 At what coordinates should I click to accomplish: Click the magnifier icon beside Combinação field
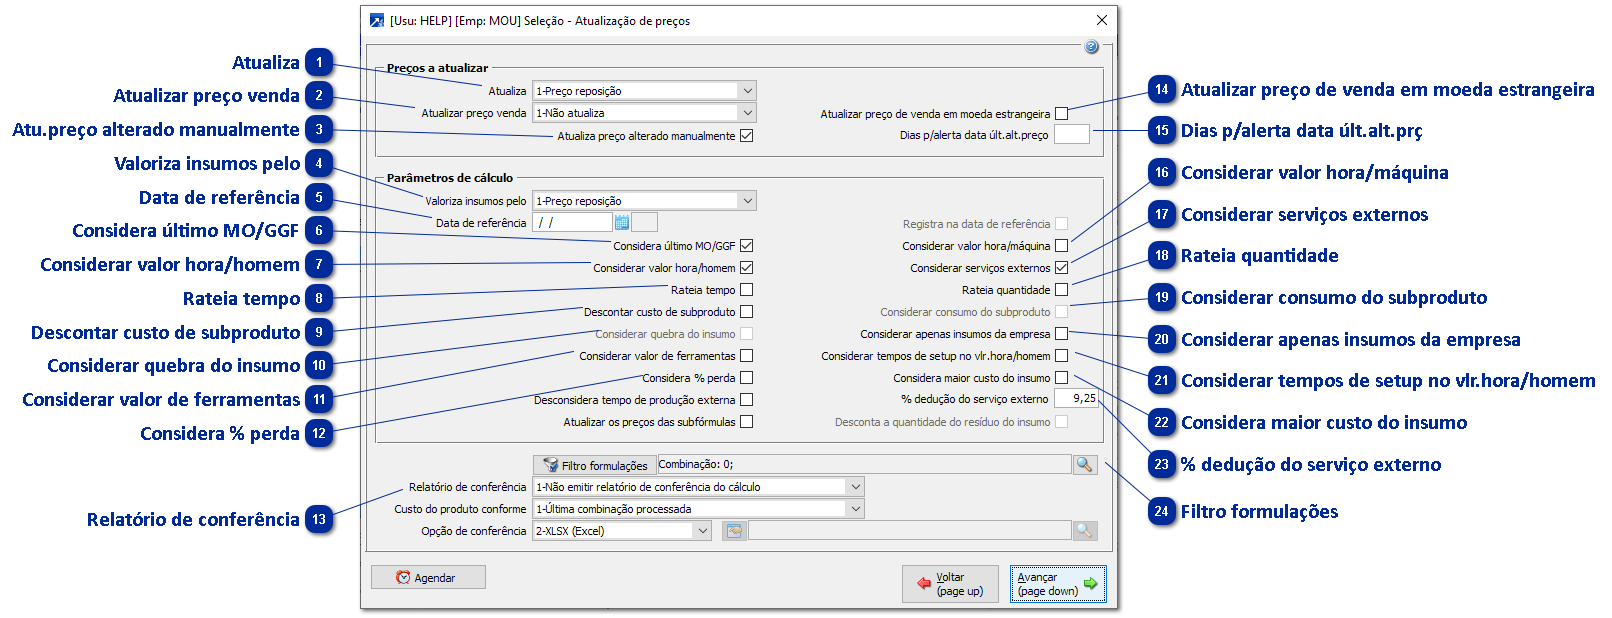pyautogui.click(x=1084, y=465)
